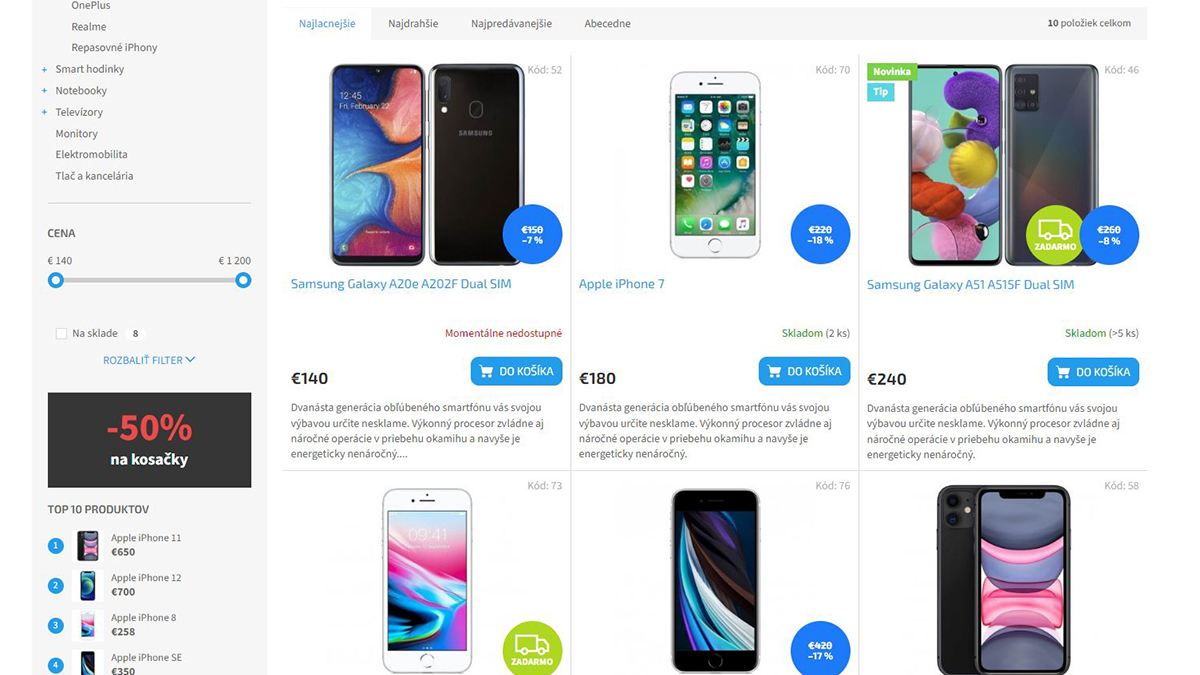1200x675 pixels.
Task: Add iPhone 7 to cart with Do košíka
Action: 804,371
